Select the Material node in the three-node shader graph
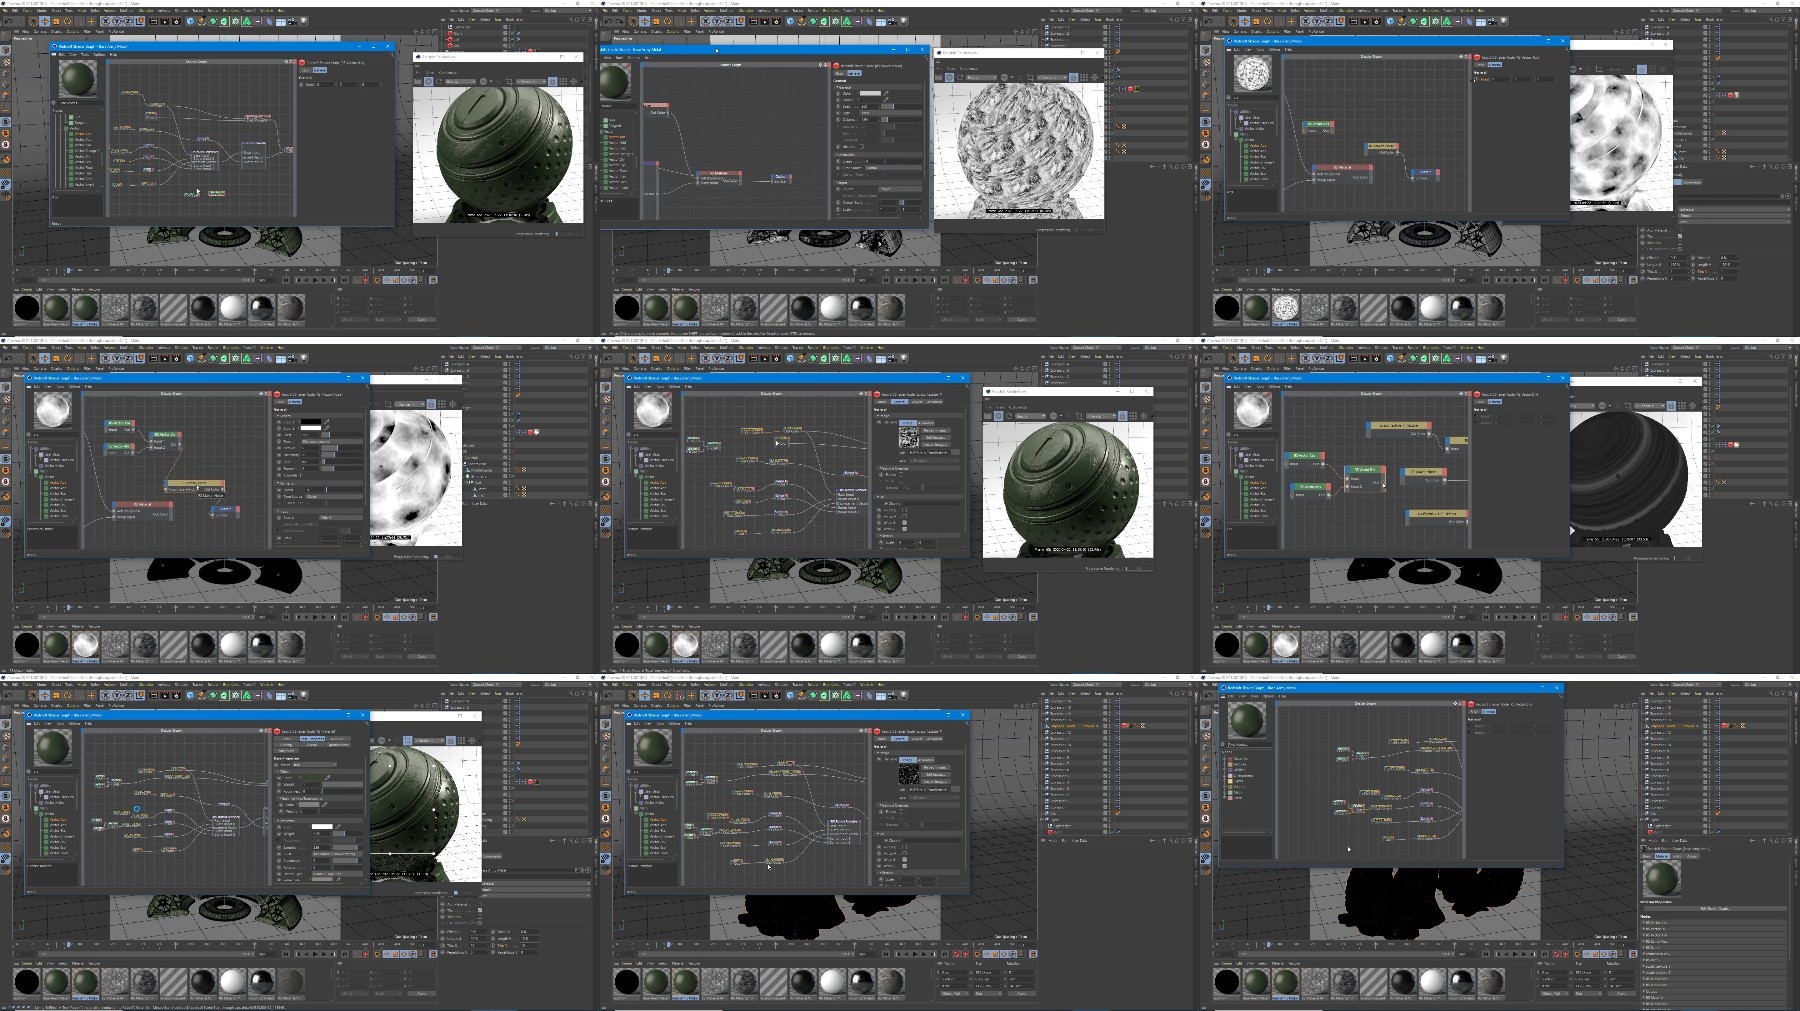Image resolution: width=1800 pixels, height=1011 pixels. coord(719,178)
